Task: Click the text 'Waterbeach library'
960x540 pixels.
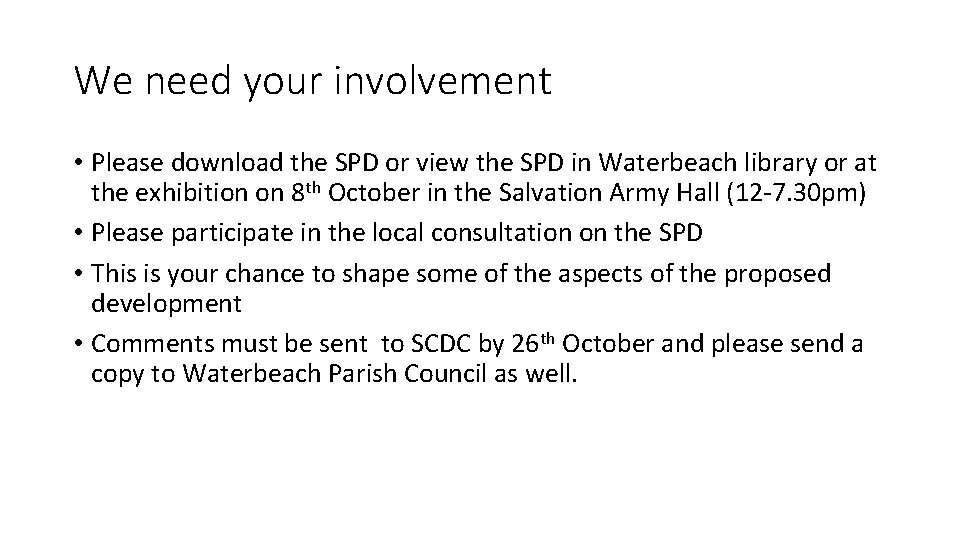Action: [x=707, y=163]
